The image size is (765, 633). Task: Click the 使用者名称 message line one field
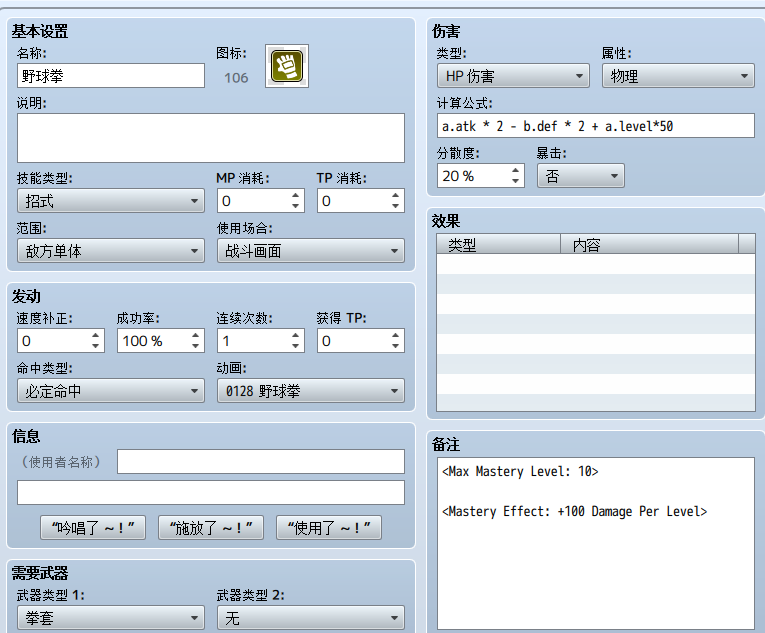click(261, 461)
